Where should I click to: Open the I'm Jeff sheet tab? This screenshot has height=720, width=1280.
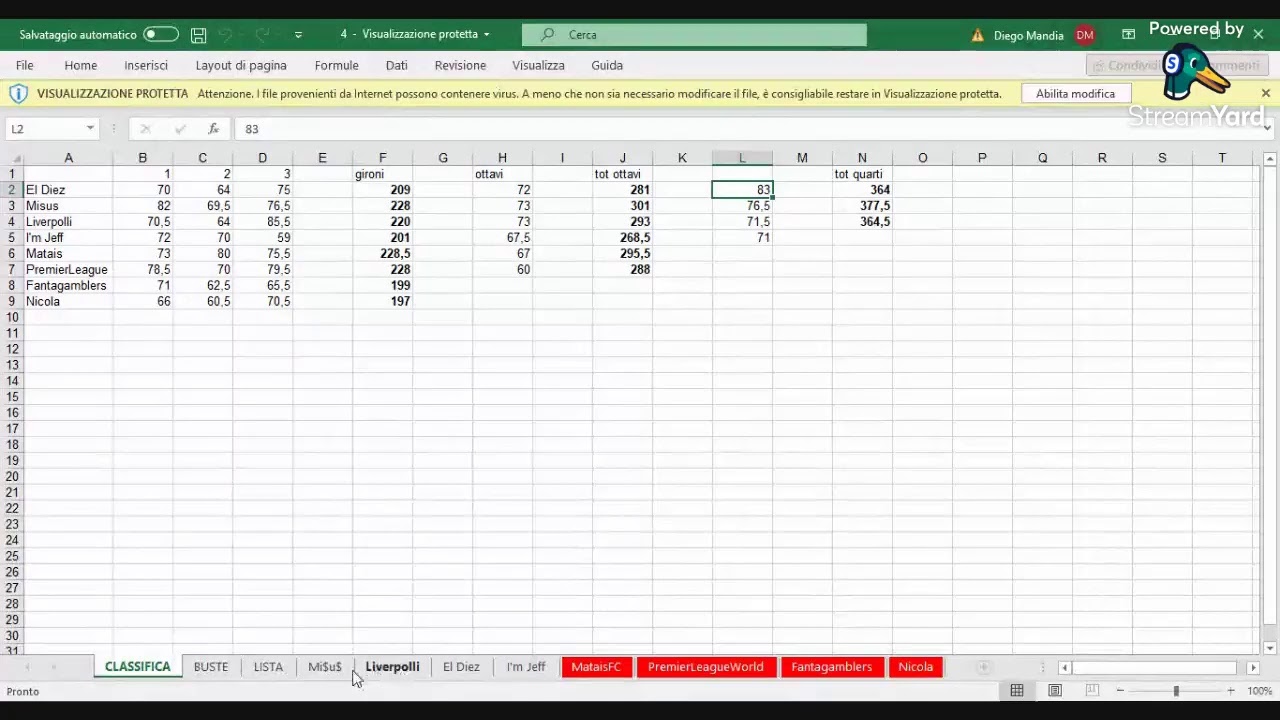point(526,667)
